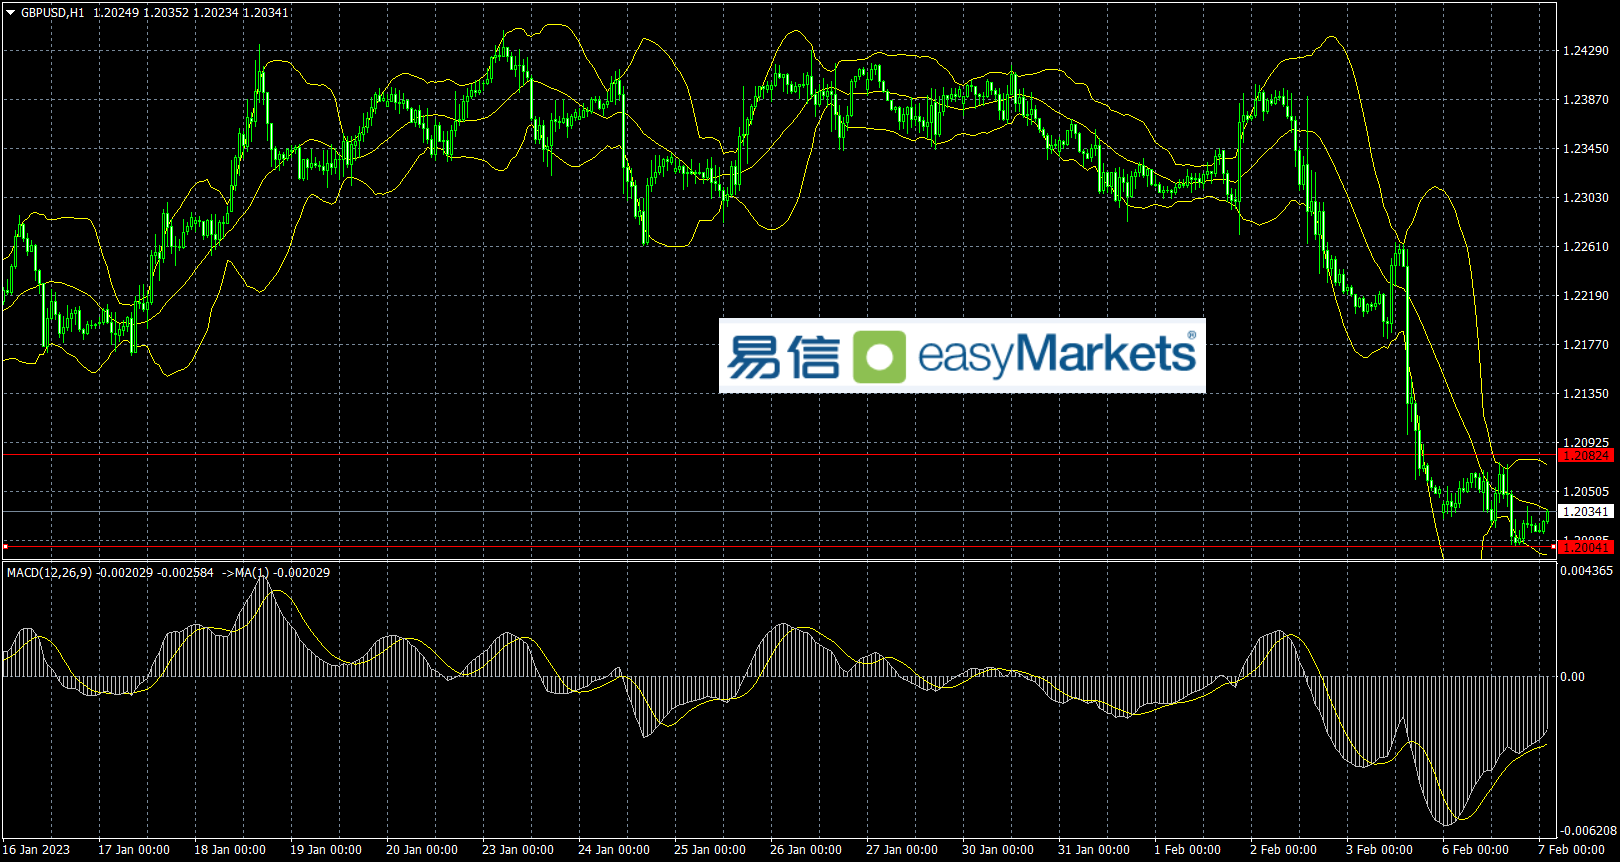1620x862 pixels.
Task: Click the 1.24290 price axis value
Action: [1586, 51]
